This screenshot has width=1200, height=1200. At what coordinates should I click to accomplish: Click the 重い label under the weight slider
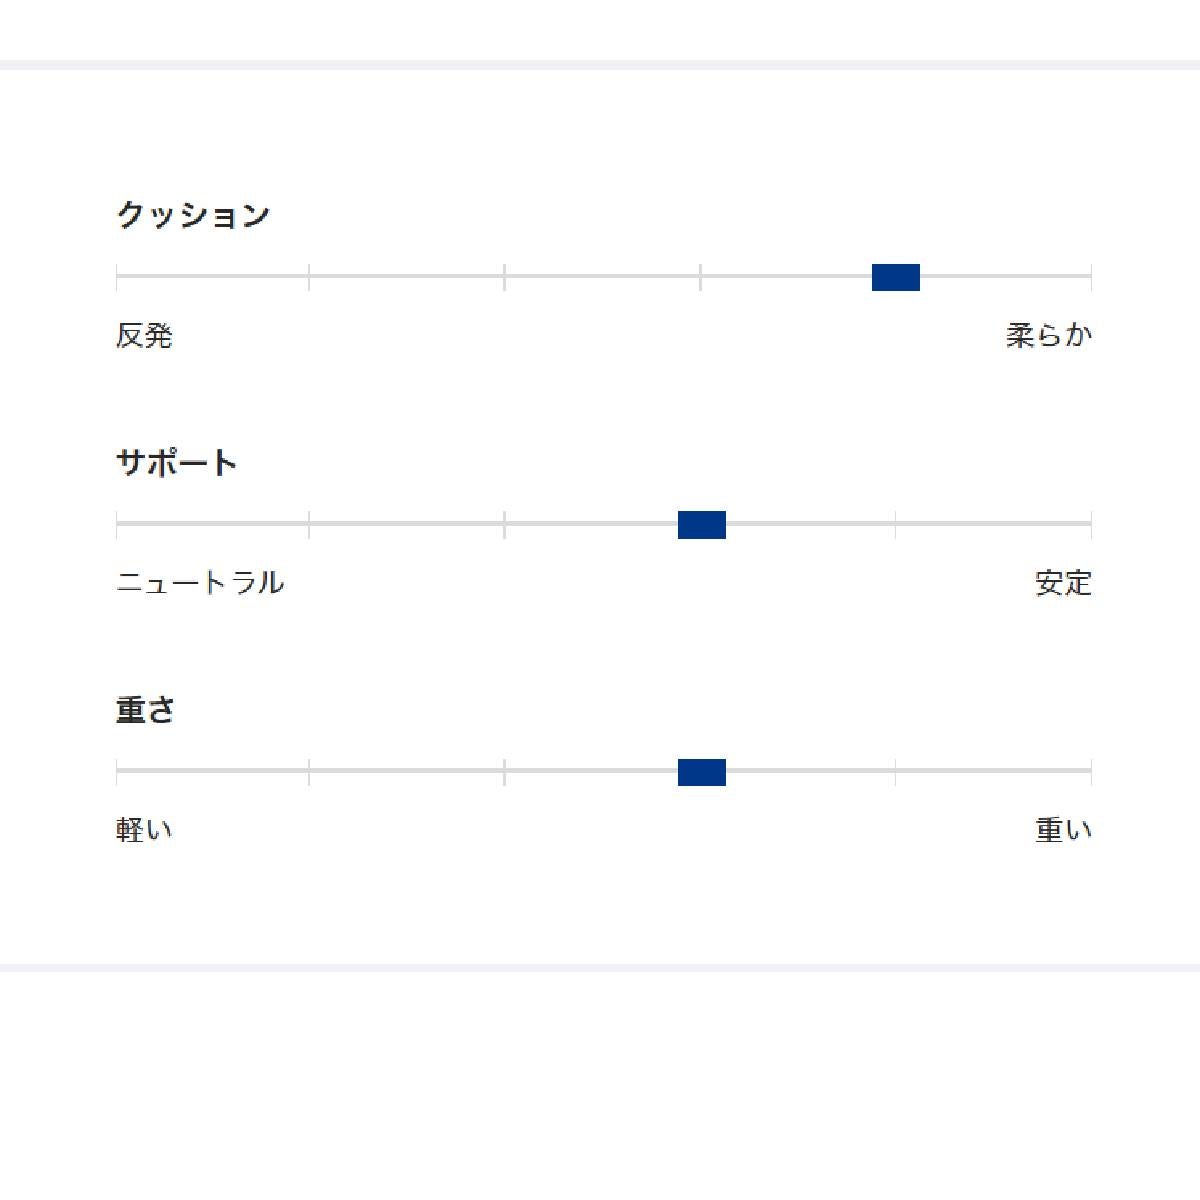(x=1063, y=830)
